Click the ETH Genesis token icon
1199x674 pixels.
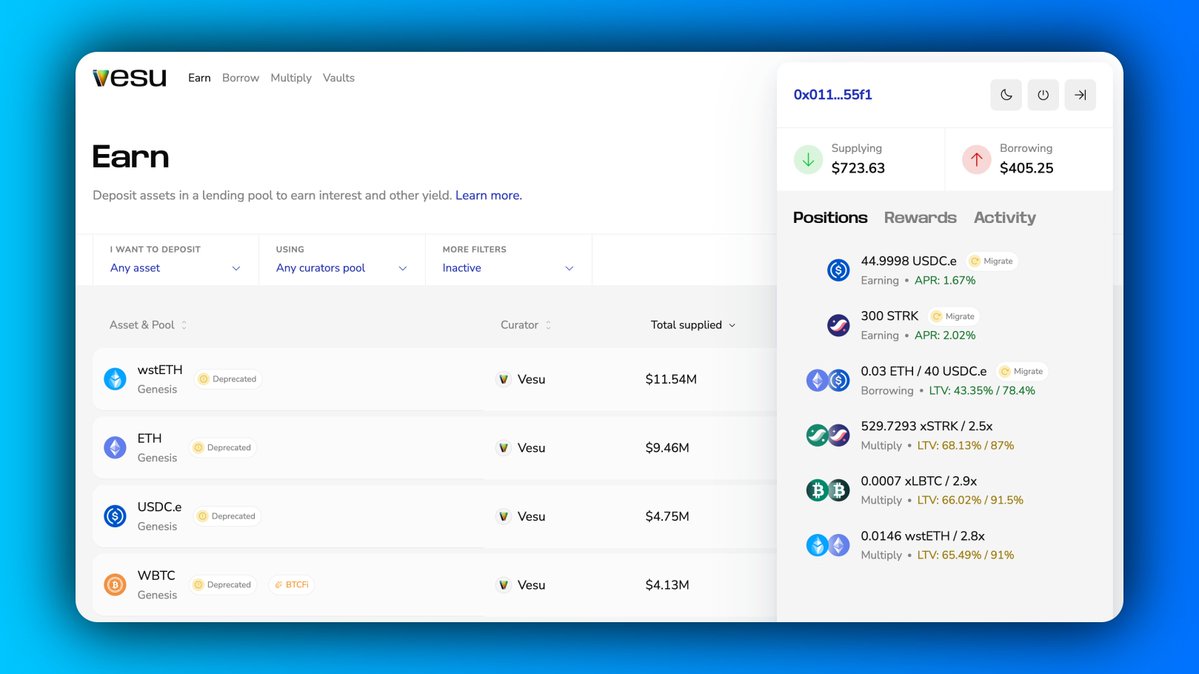tap(115, 448)
